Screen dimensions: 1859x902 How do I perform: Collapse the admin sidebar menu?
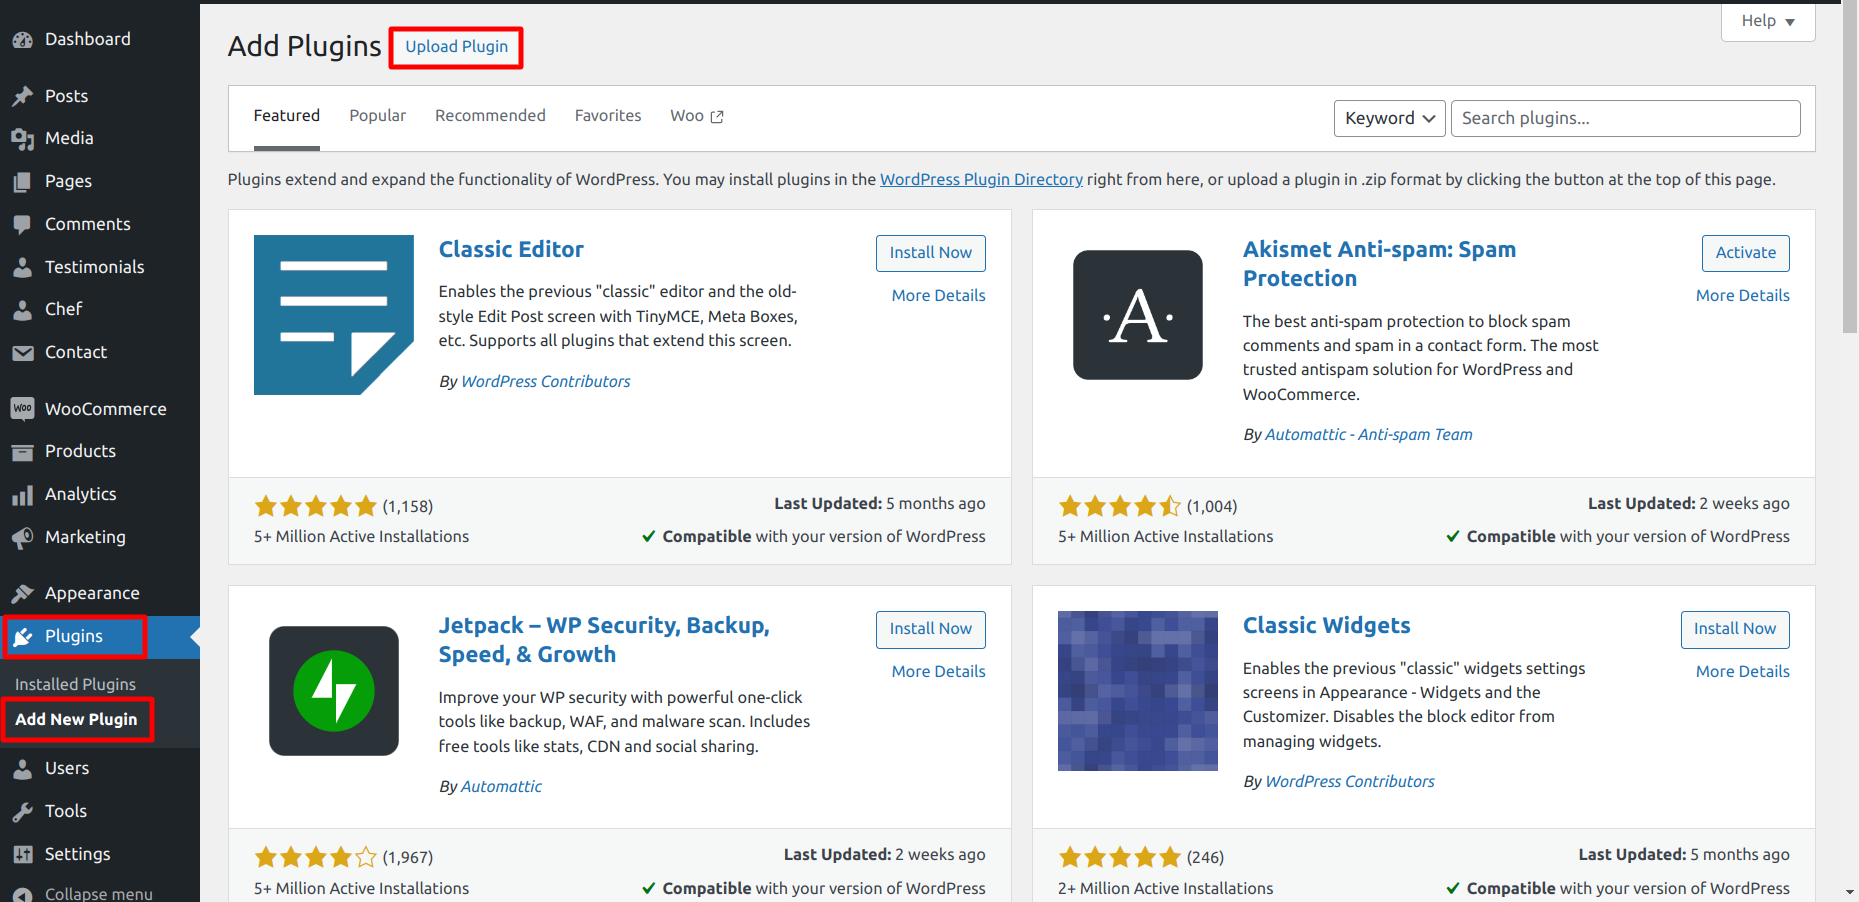[x=97, y=893]
